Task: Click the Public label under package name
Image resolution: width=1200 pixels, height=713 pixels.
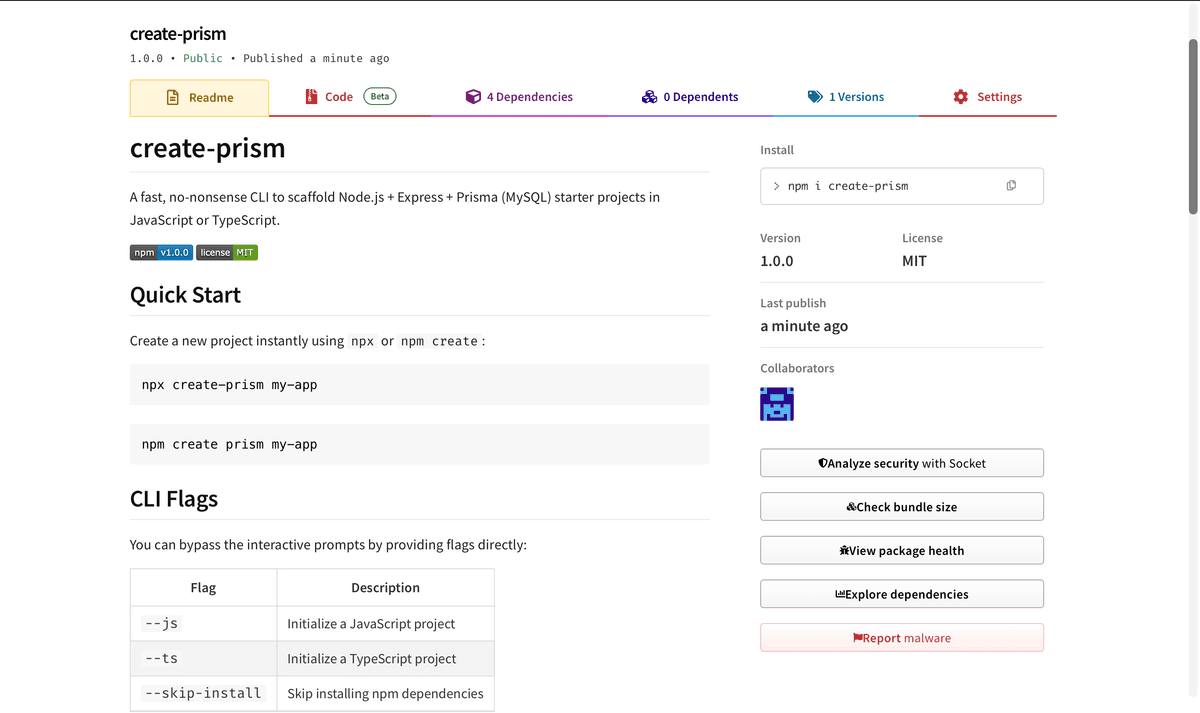Action: (x=203, y=58)
